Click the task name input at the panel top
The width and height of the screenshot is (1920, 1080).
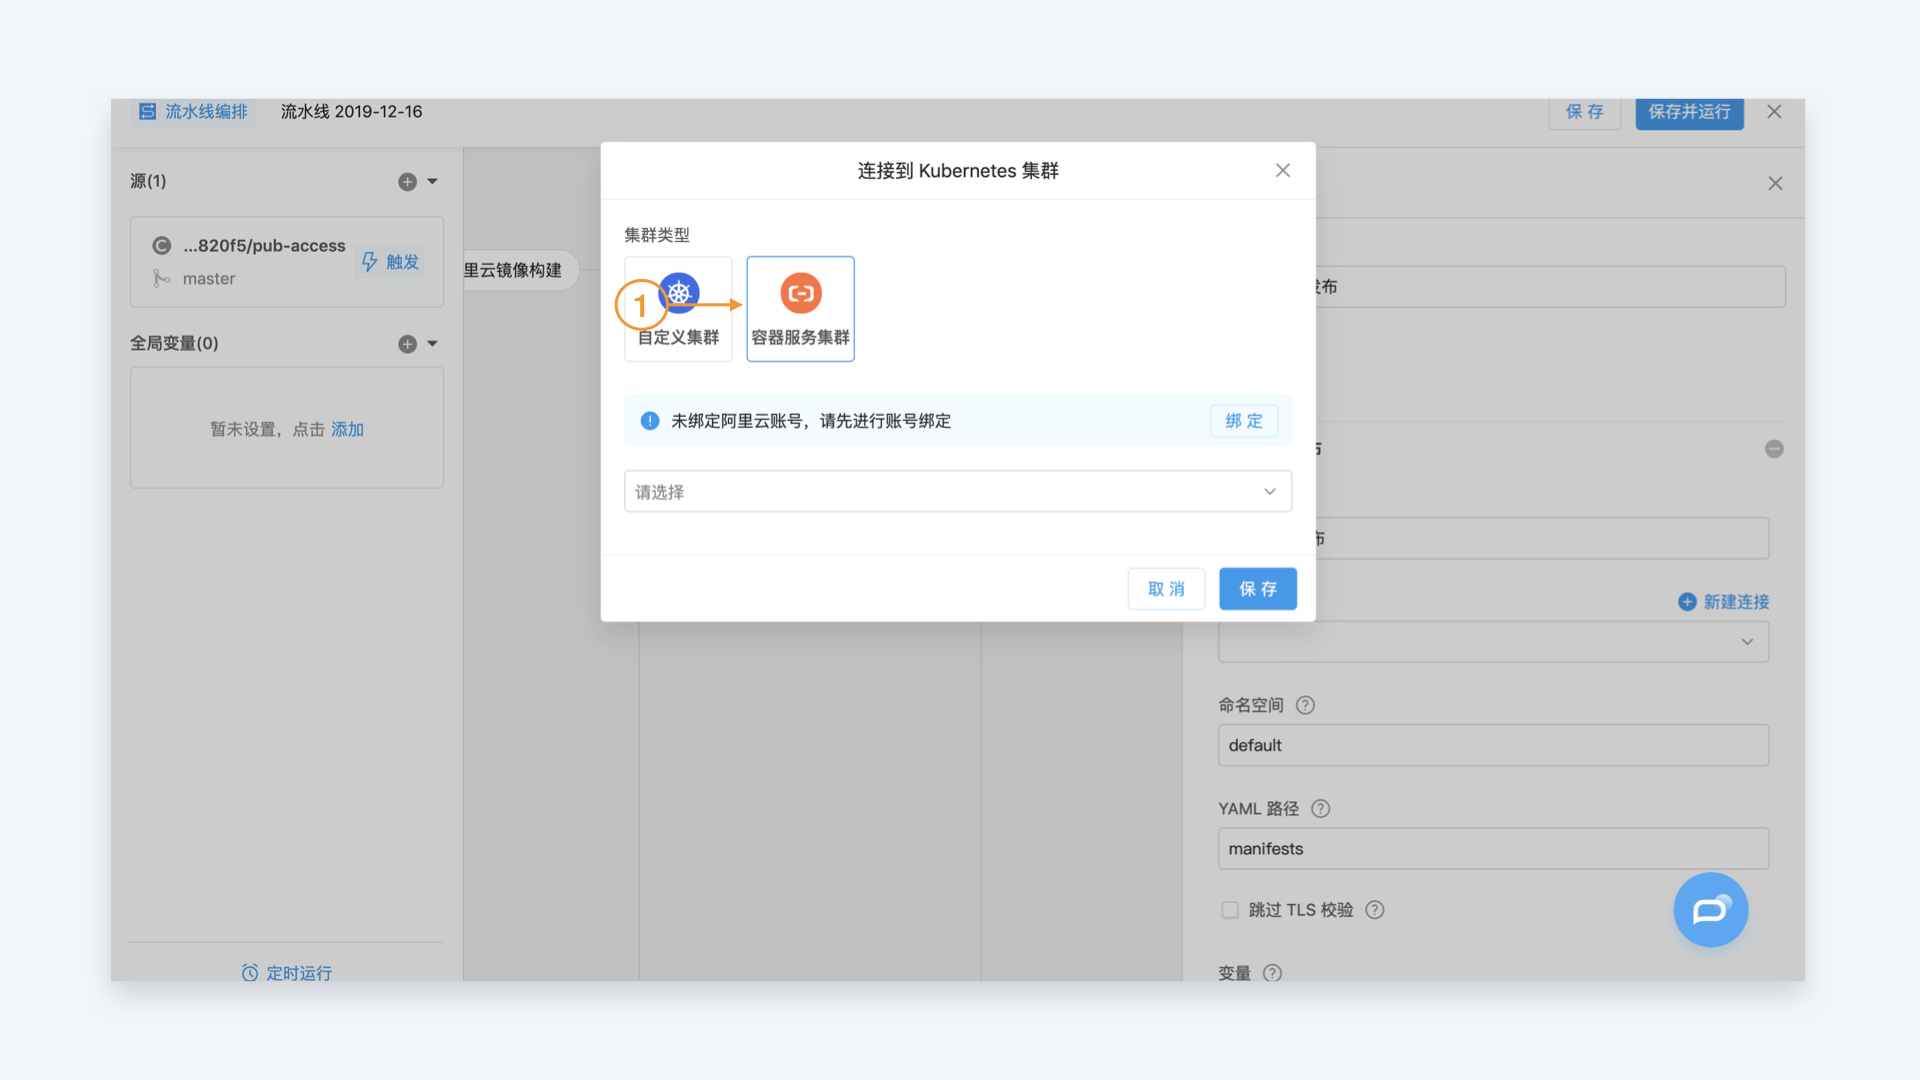(x=1550, y=287)
